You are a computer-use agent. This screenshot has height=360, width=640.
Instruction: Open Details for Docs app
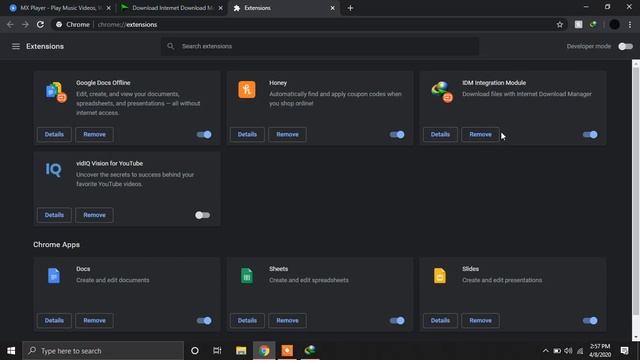(x=54, y=320)
